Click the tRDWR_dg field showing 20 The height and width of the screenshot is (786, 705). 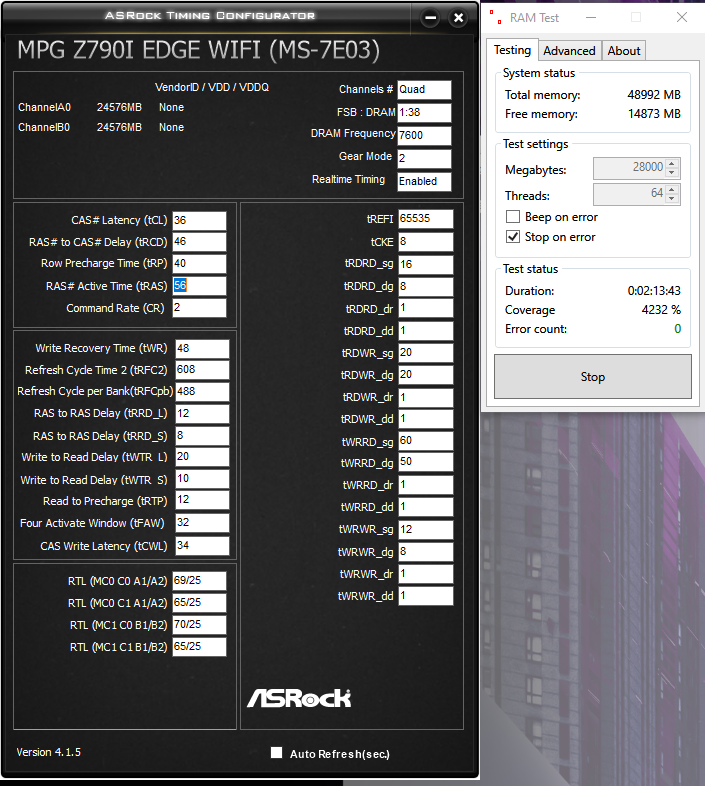coord(426,374)
